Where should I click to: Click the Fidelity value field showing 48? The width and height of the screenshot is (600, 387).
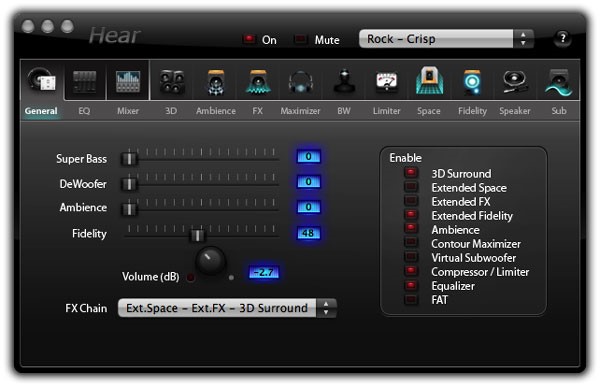308,233
